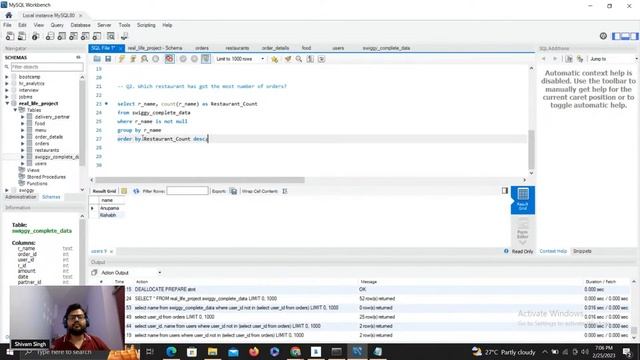Create a new table icon
The height and width of the screenshot is (360, 640).
(62, 36)
